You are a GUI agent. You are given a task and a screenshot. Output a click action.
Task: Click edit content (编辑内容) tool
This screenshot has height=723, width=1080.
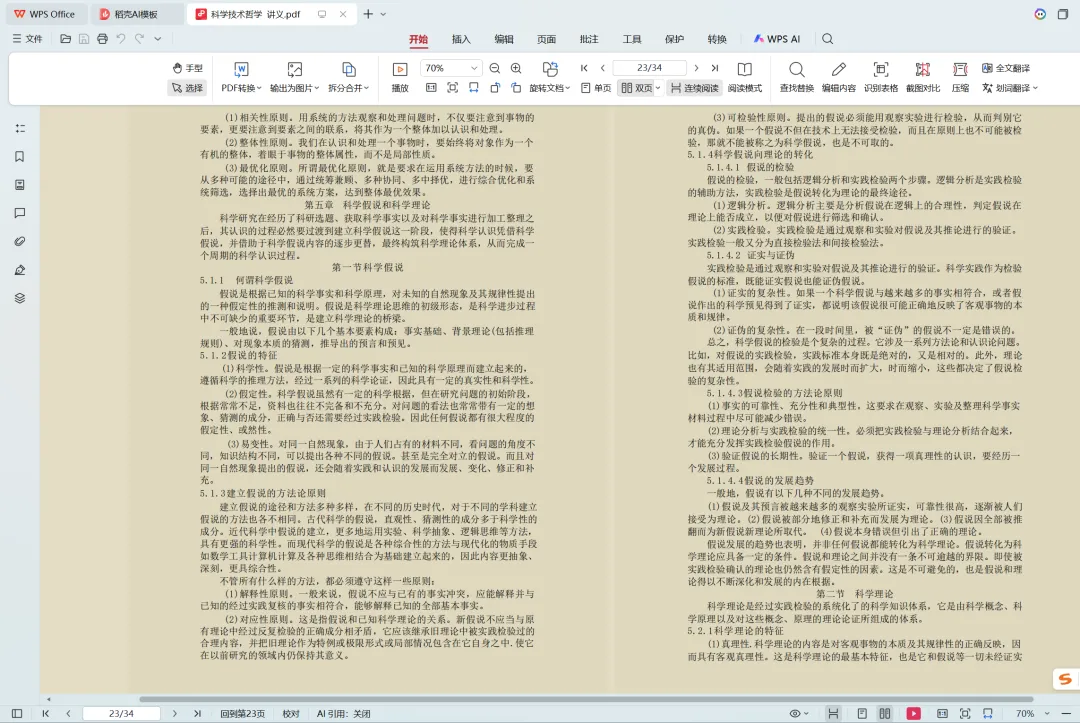pos(839,77)
